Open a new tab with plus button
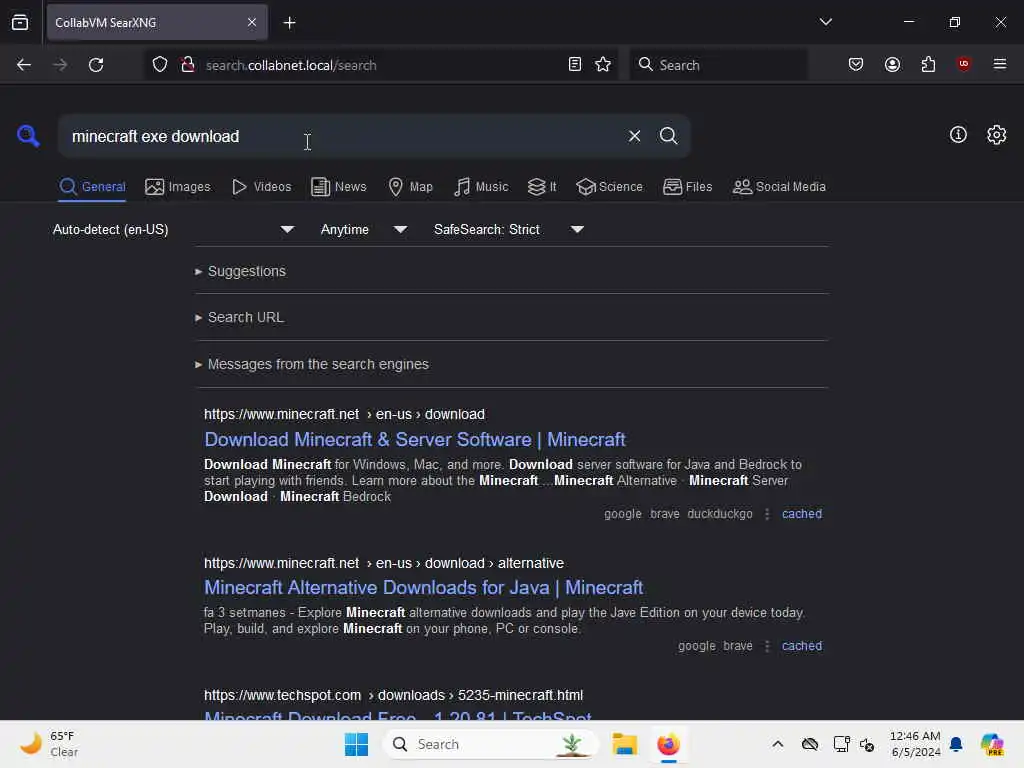This screenshot has width=1024, height=768. 289,22
